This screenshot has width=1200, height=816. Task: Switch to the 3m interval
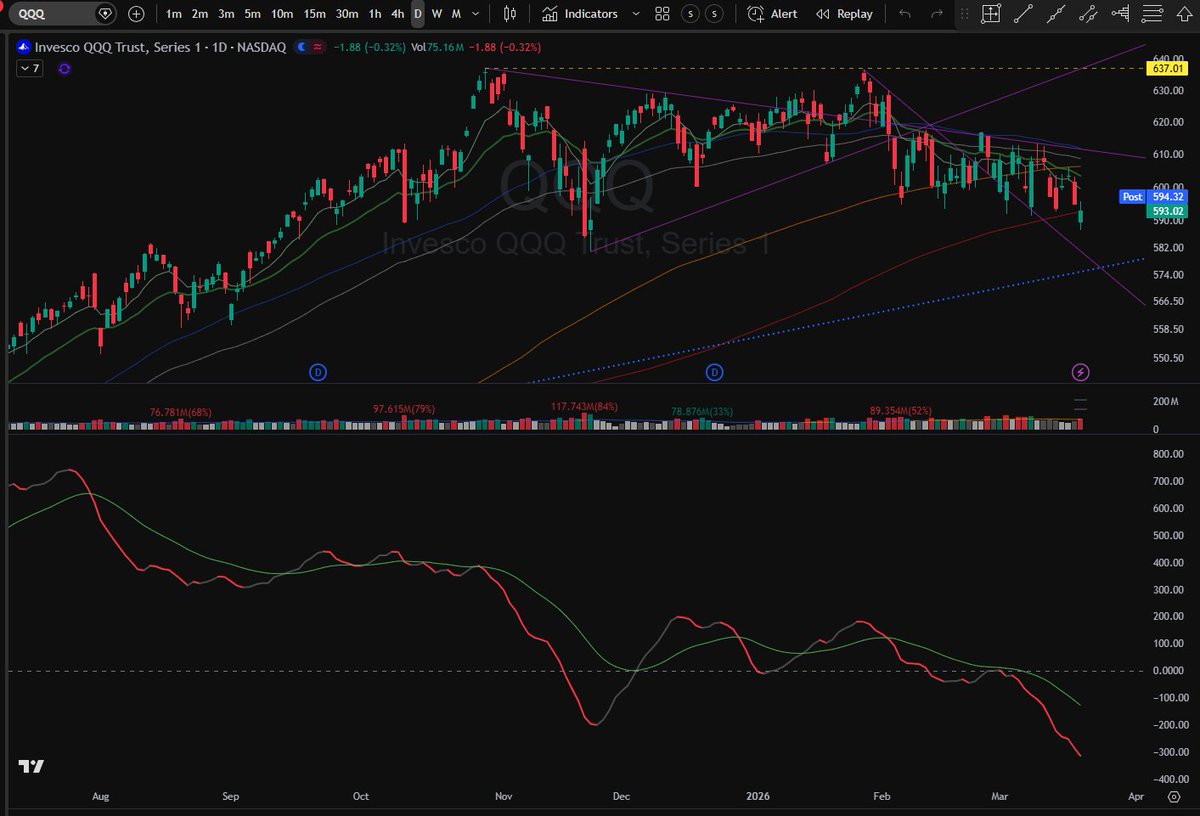point(227,14)
